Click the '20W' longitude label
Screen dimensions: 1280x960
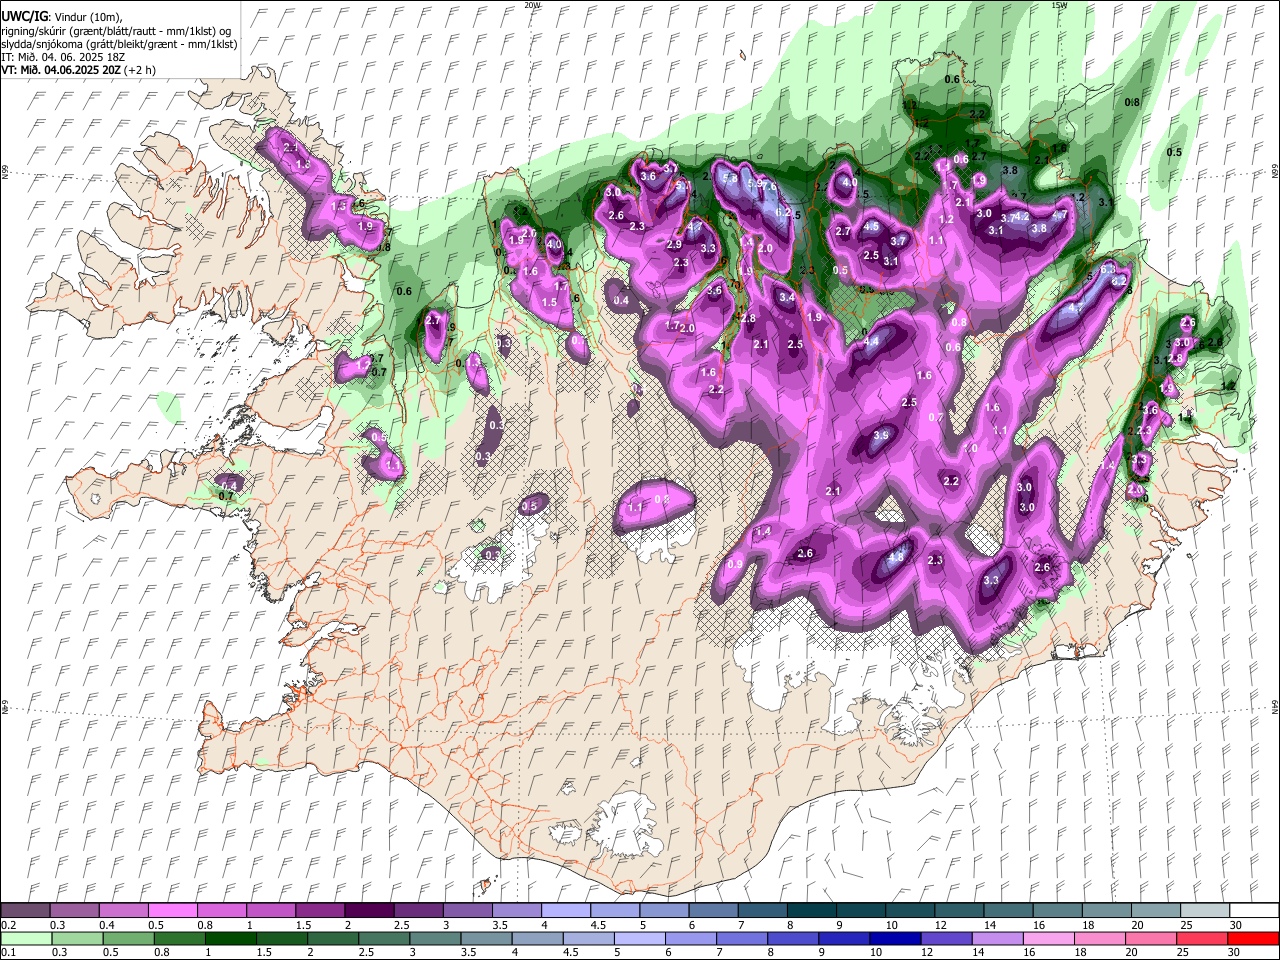[532, 5]
